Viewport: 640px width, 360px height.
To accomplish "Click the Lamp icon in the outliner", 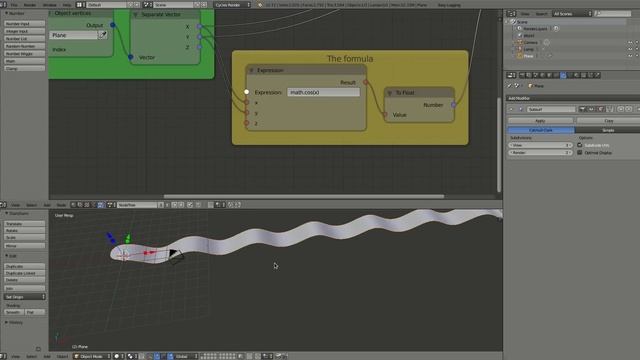I will [x=520, y=49].
